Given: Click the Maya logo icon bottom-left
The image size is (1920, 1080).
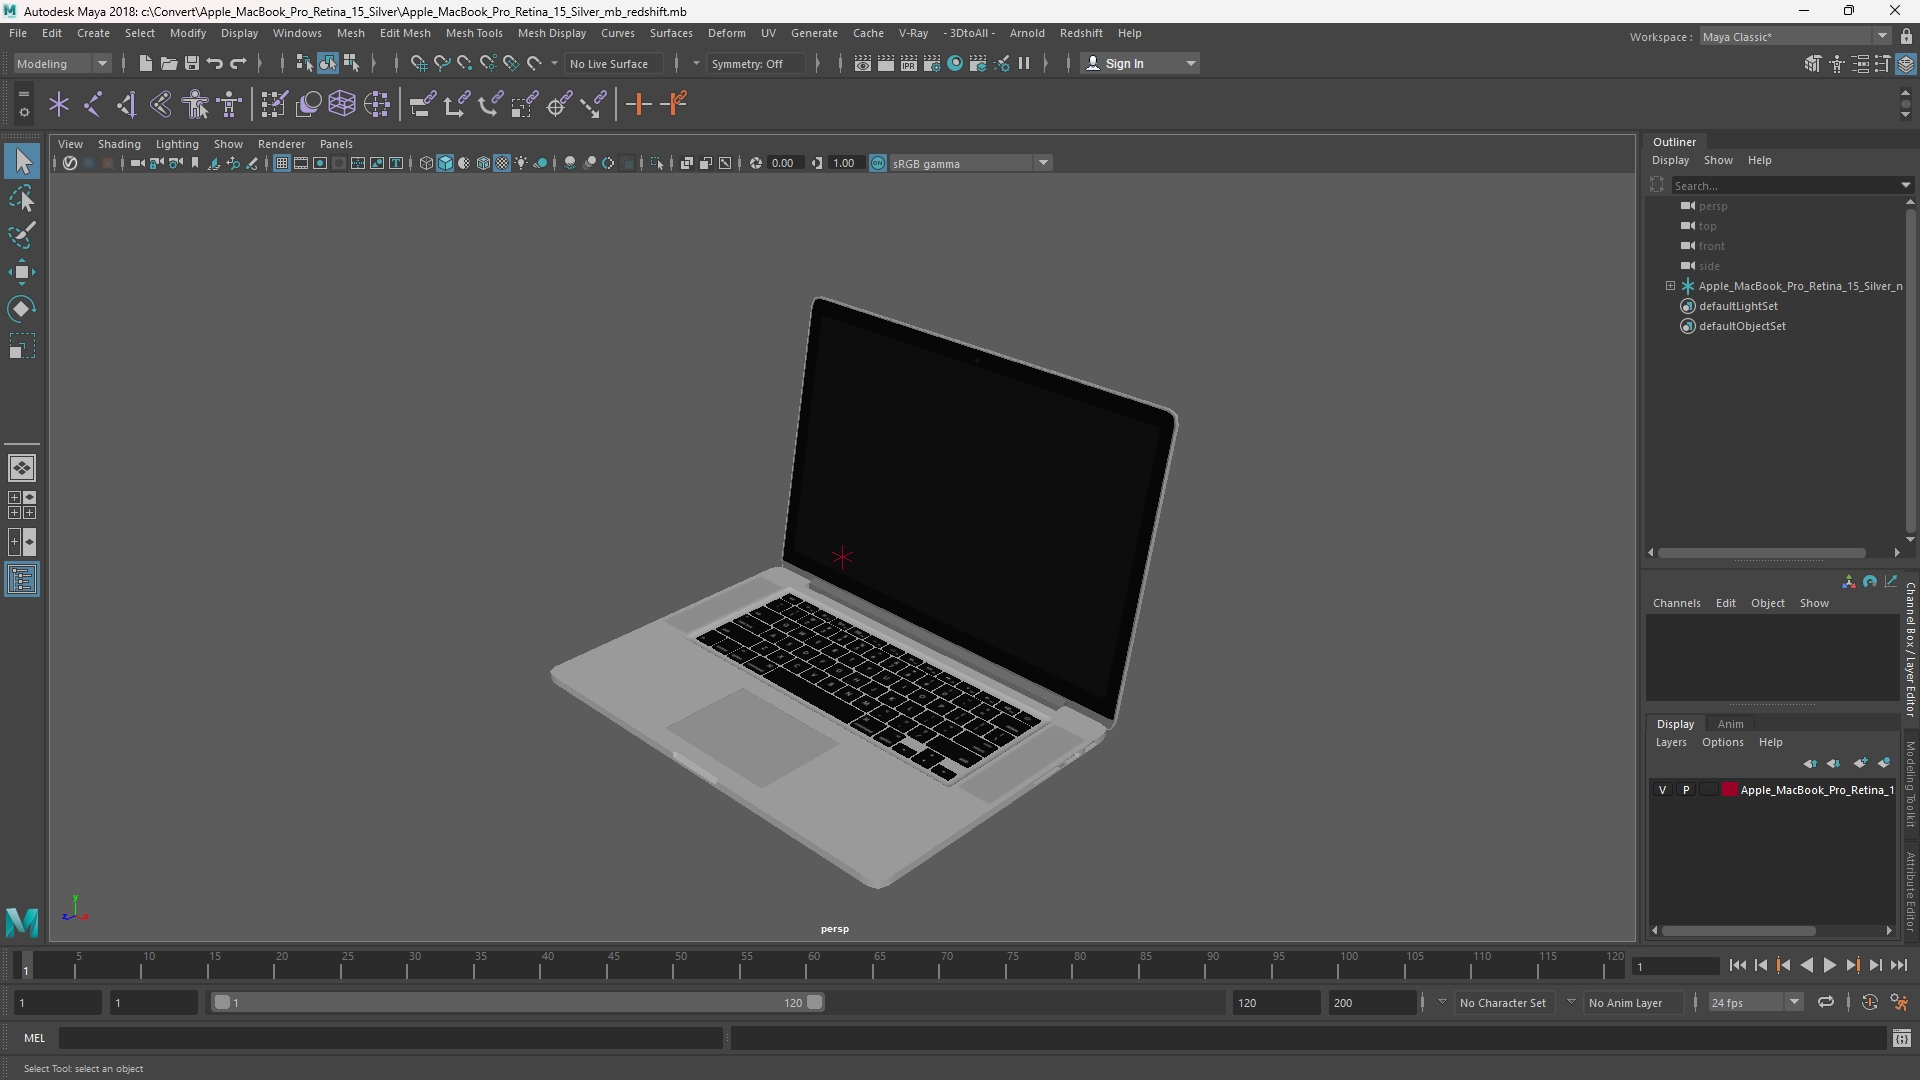Looking at the screenshot, I should tap(22, 921).
